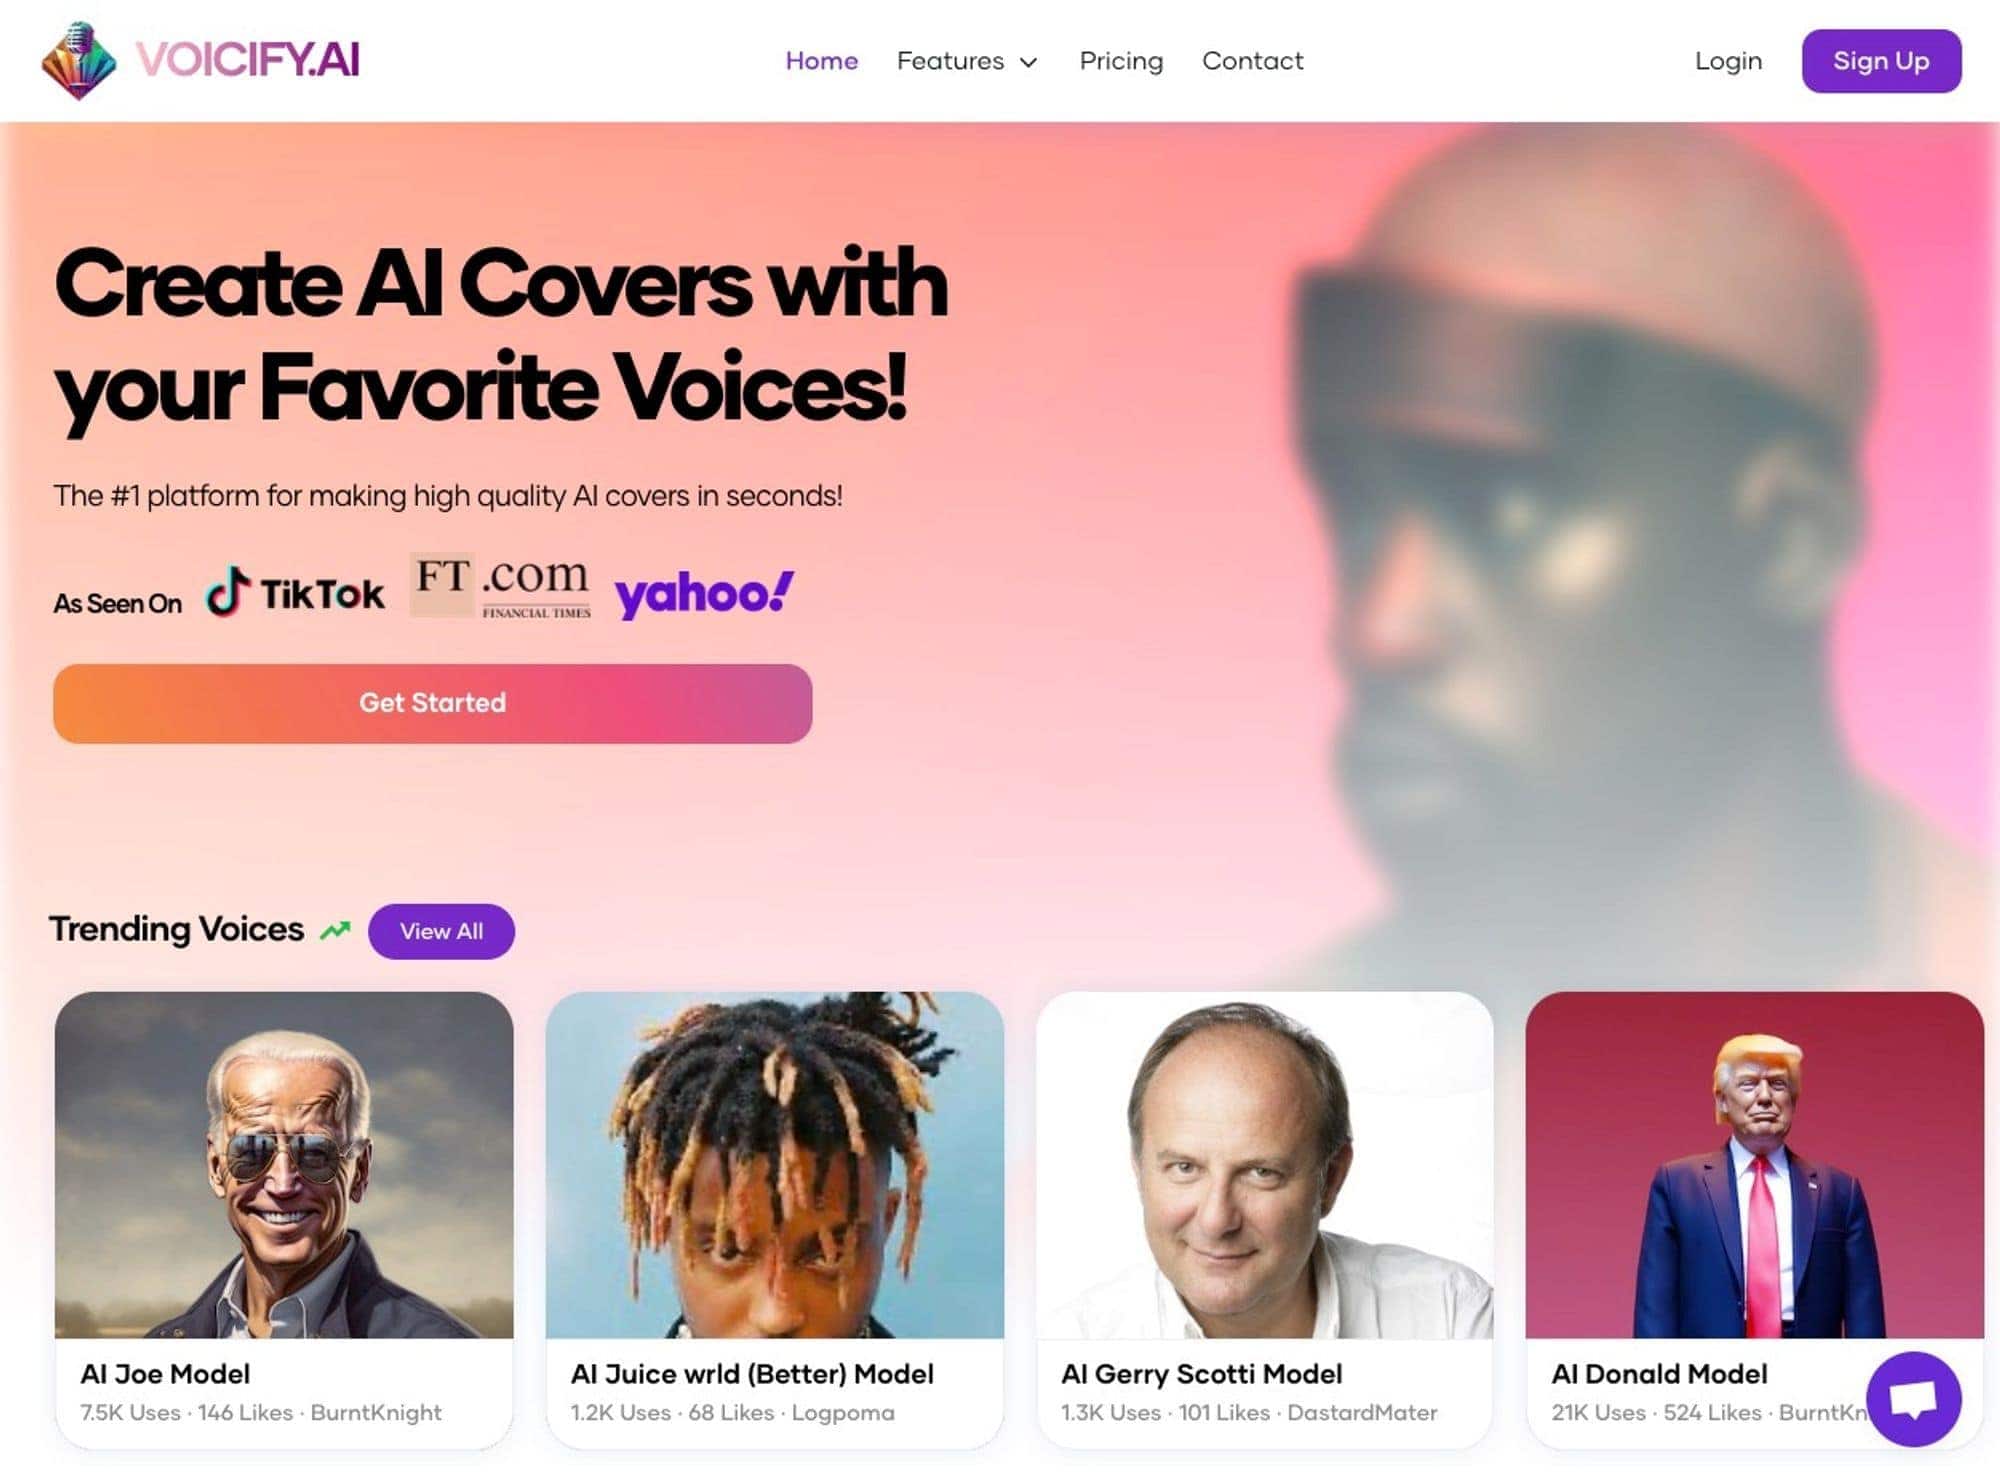This screenshot has width=2000, height=1479.
Task: Click the TikTok logo
Action: [295, 593]
